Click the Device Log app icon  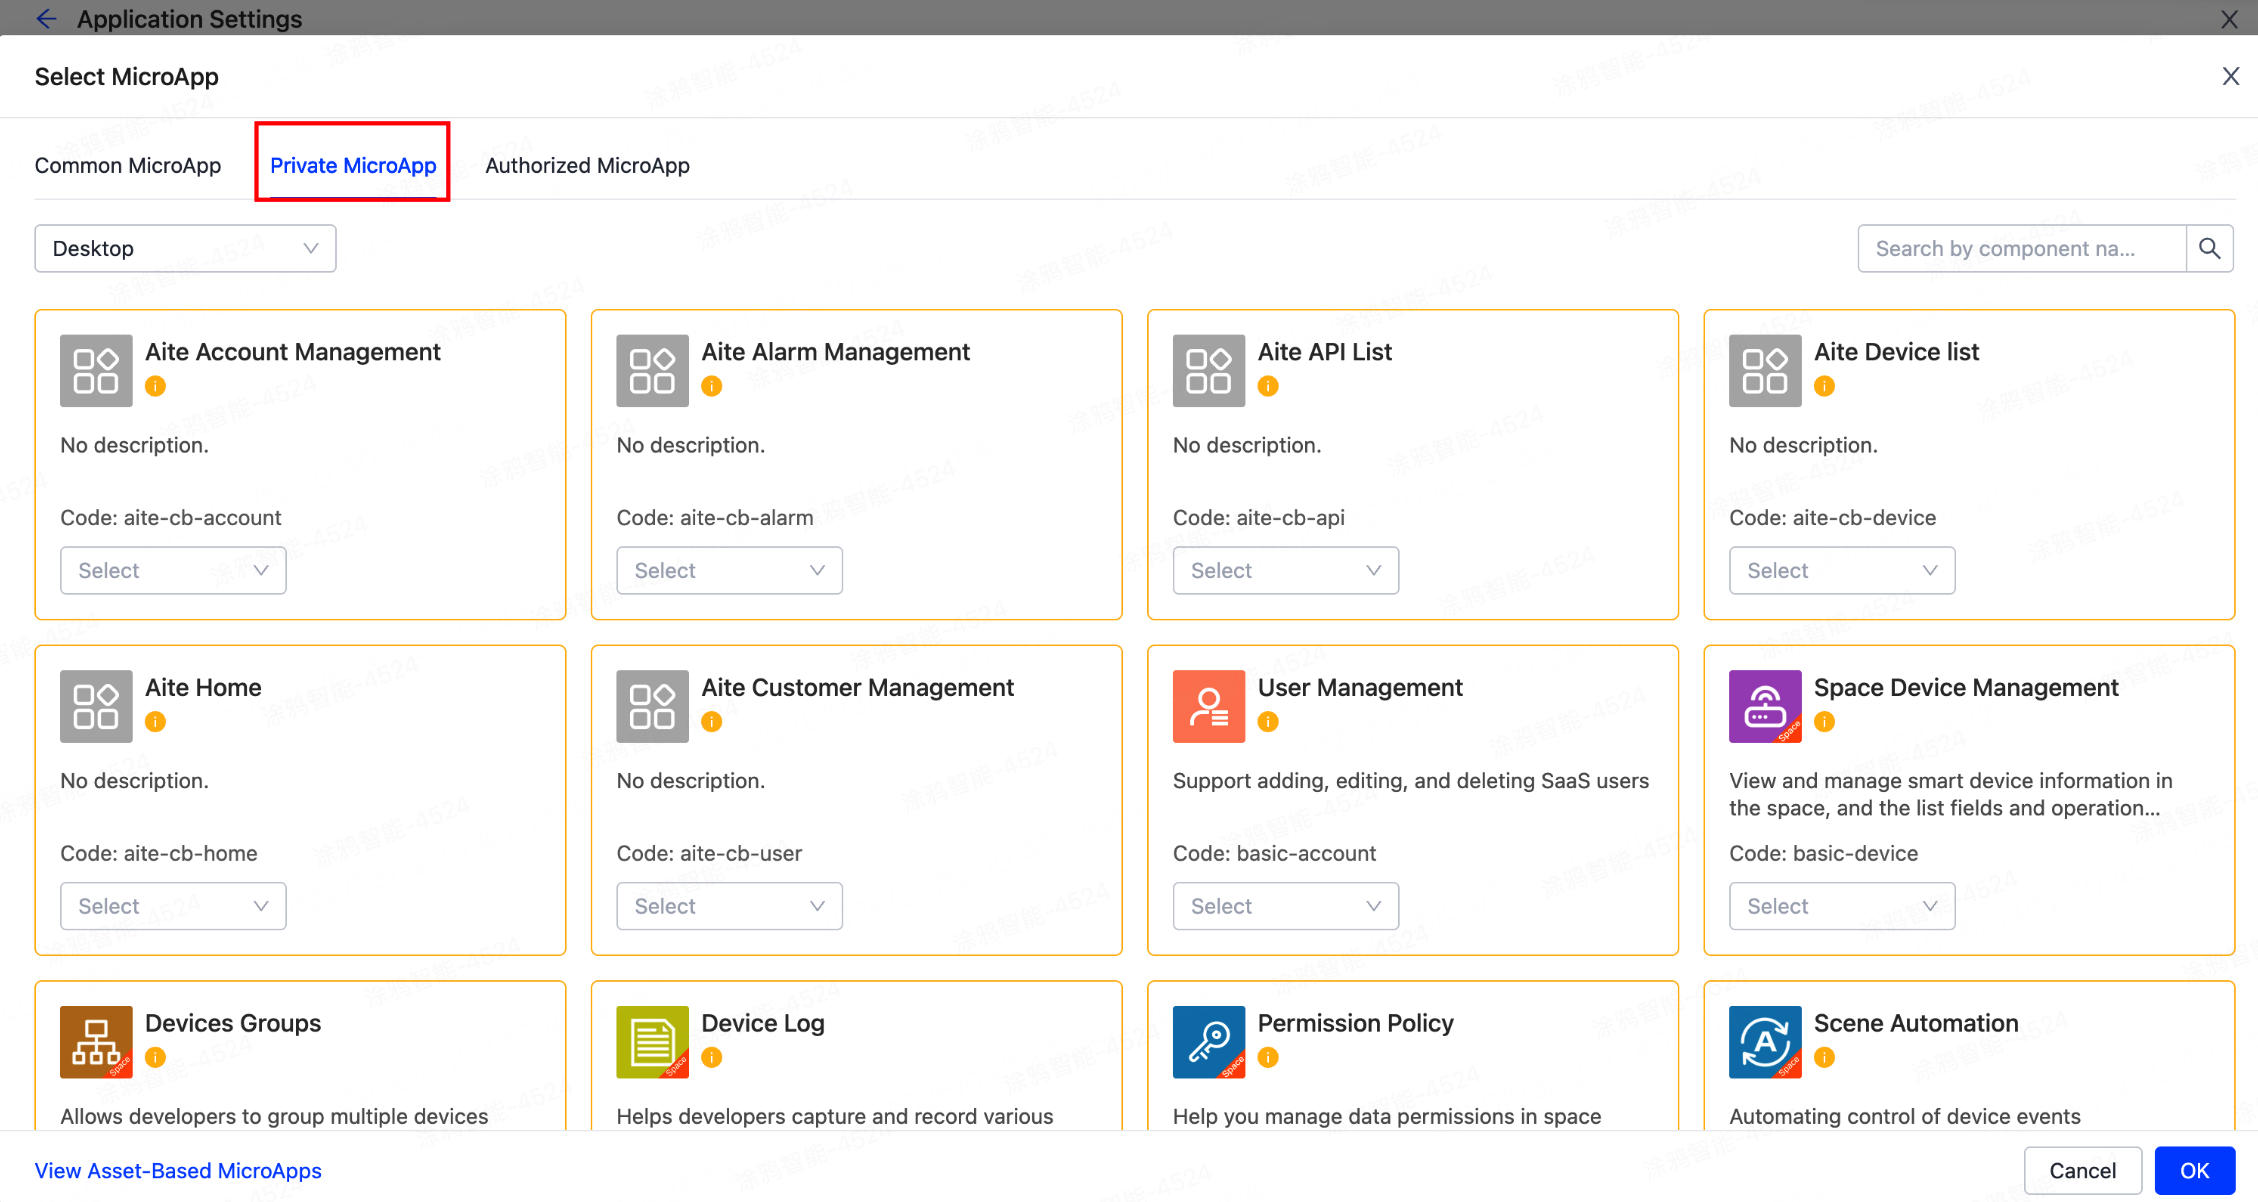652,1041
